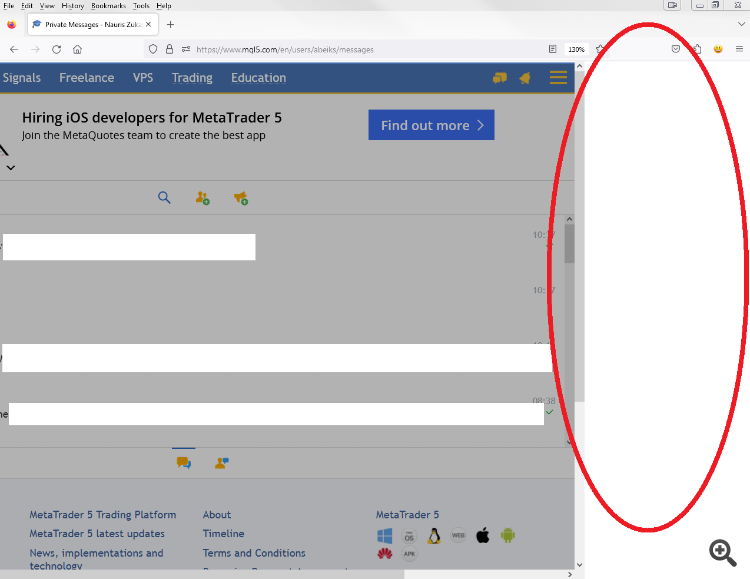The image size is (750, 579).
Task: Open the site hamburger menu
Action: 558,78
